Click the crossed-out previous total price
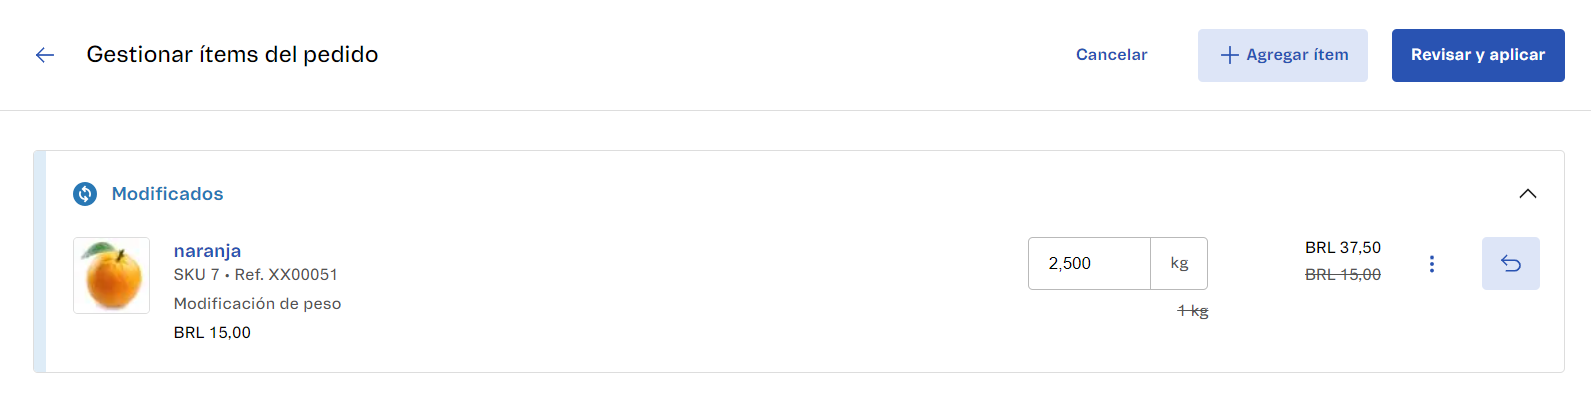The height and width of the screenshot is (400, 1591). tap(1342, 275)
